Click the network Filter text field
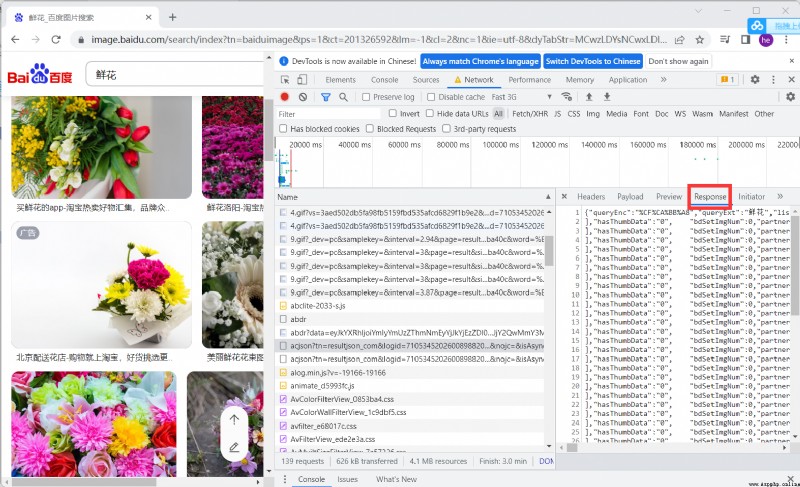Screen dimensions: 800x487 [328, 114]
